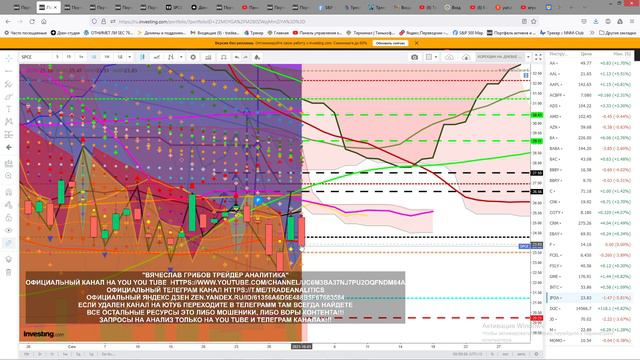Open the Трекер :: MMM-Club bookmark

tap(562, 33)
